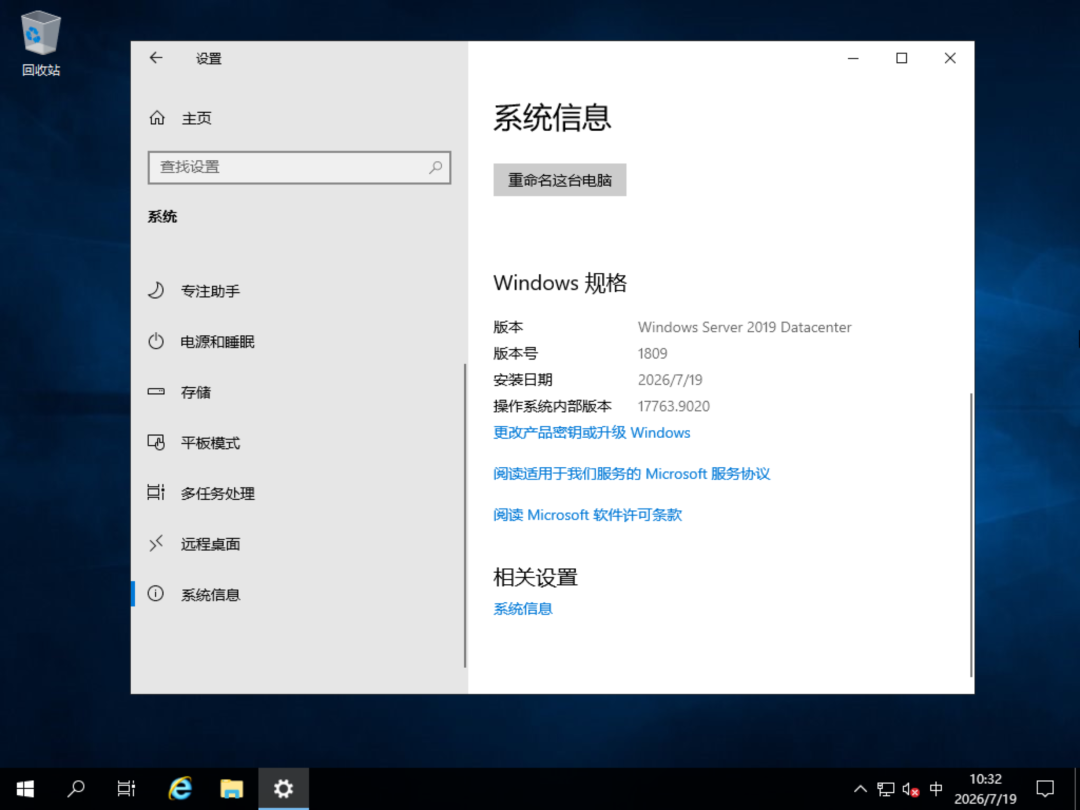The image size is (1080, 810).
Task: Select the 电源和睡眠 power icon
Action: click(x=156, y=341)
